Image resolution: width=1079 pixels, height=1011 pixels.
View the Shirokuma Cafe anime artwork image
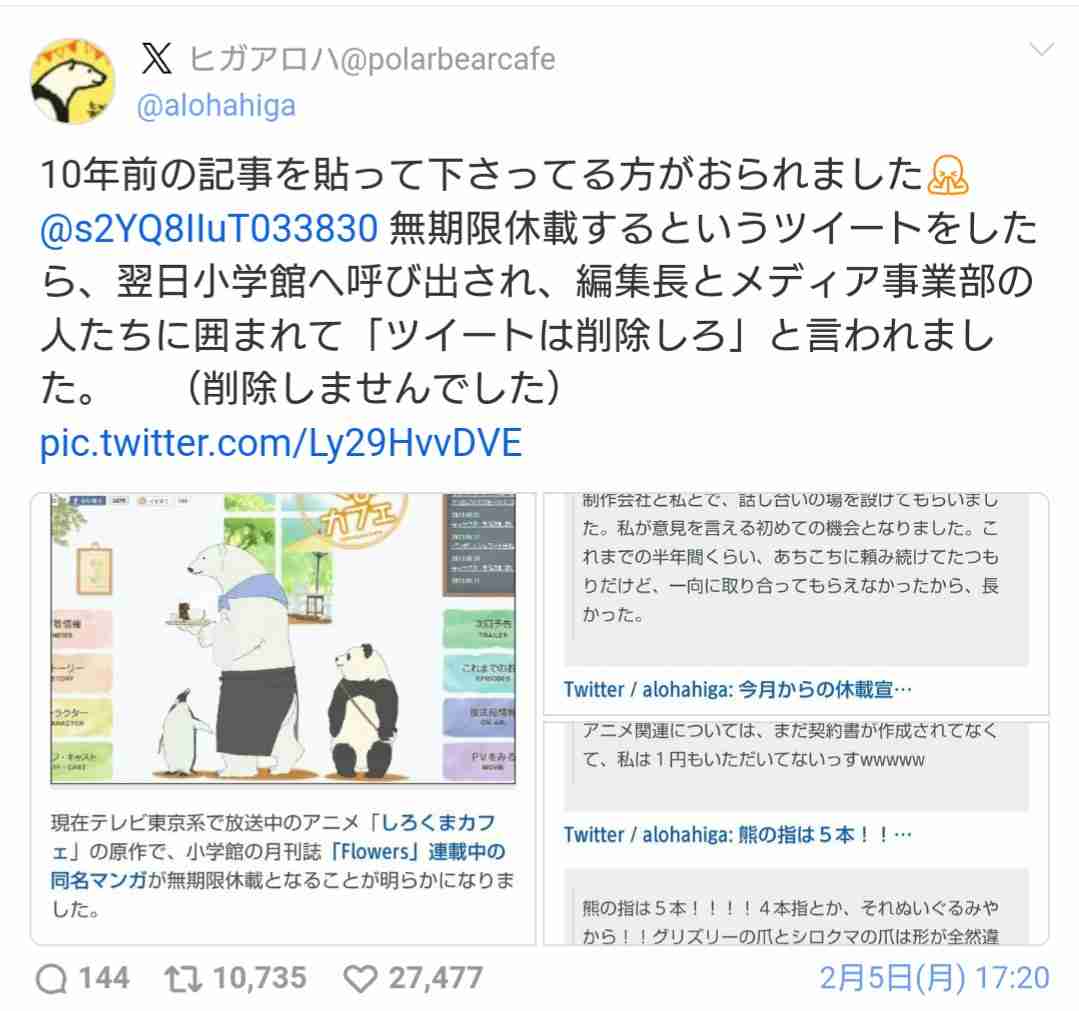(283, 639)
